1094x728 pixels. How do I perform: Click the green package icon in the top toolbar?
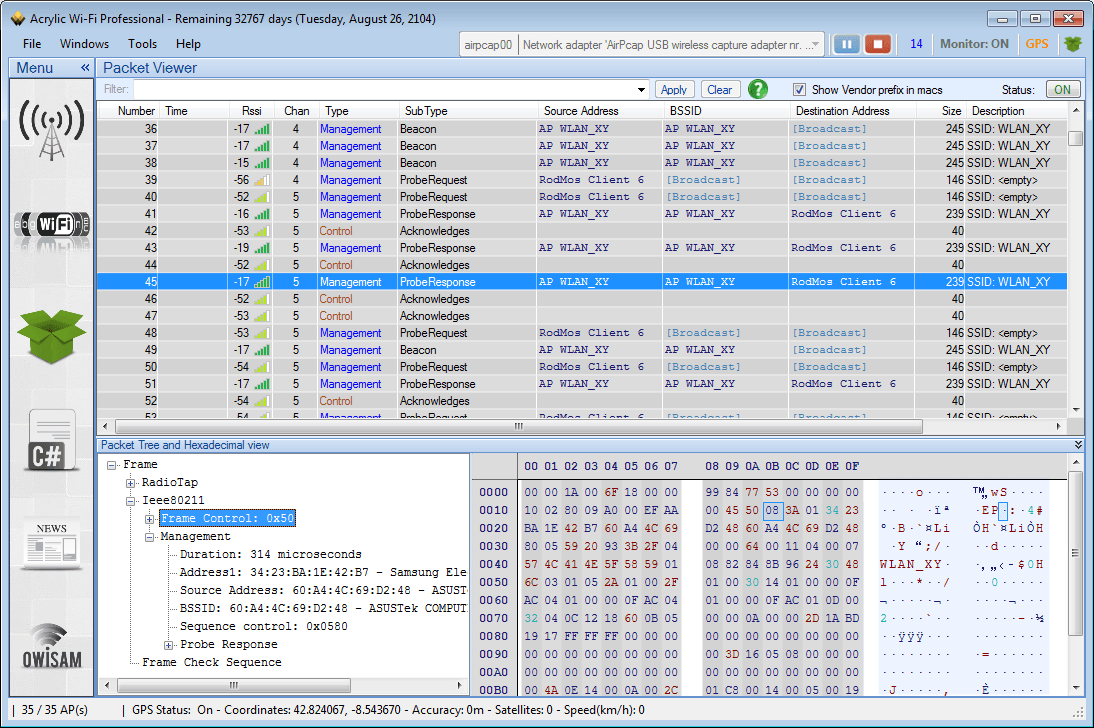point(1072,44)
